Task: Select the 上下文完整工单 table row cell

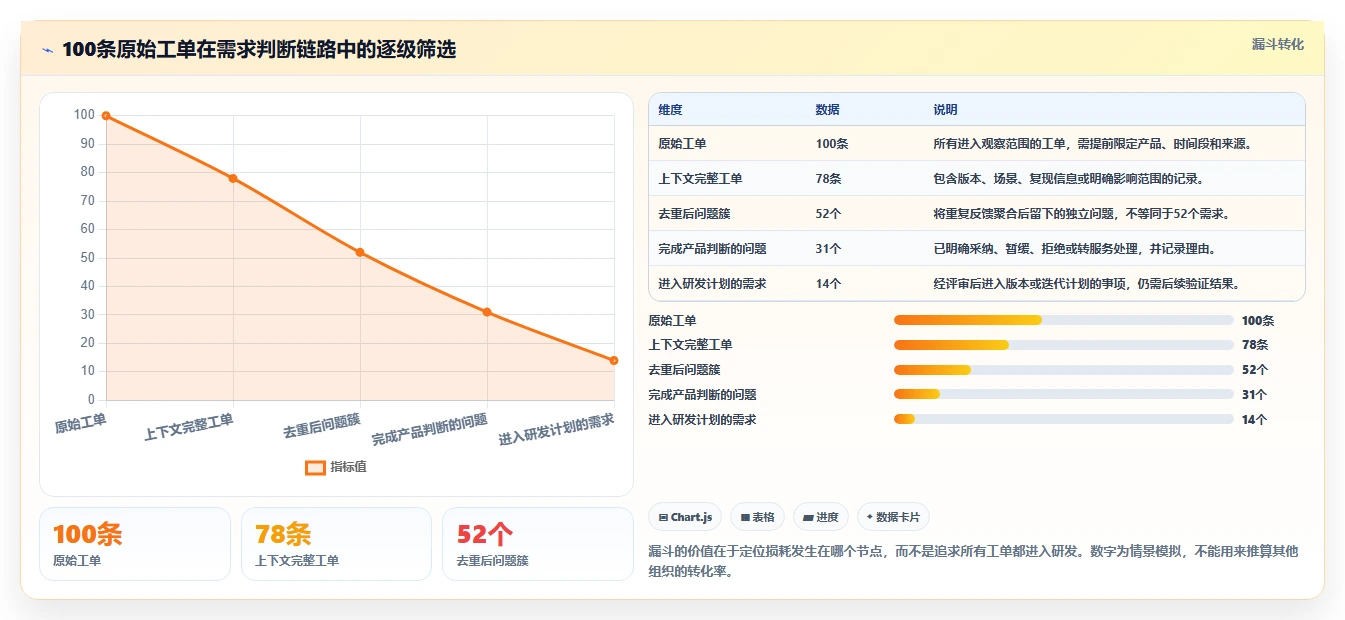Action: point(700,179)
